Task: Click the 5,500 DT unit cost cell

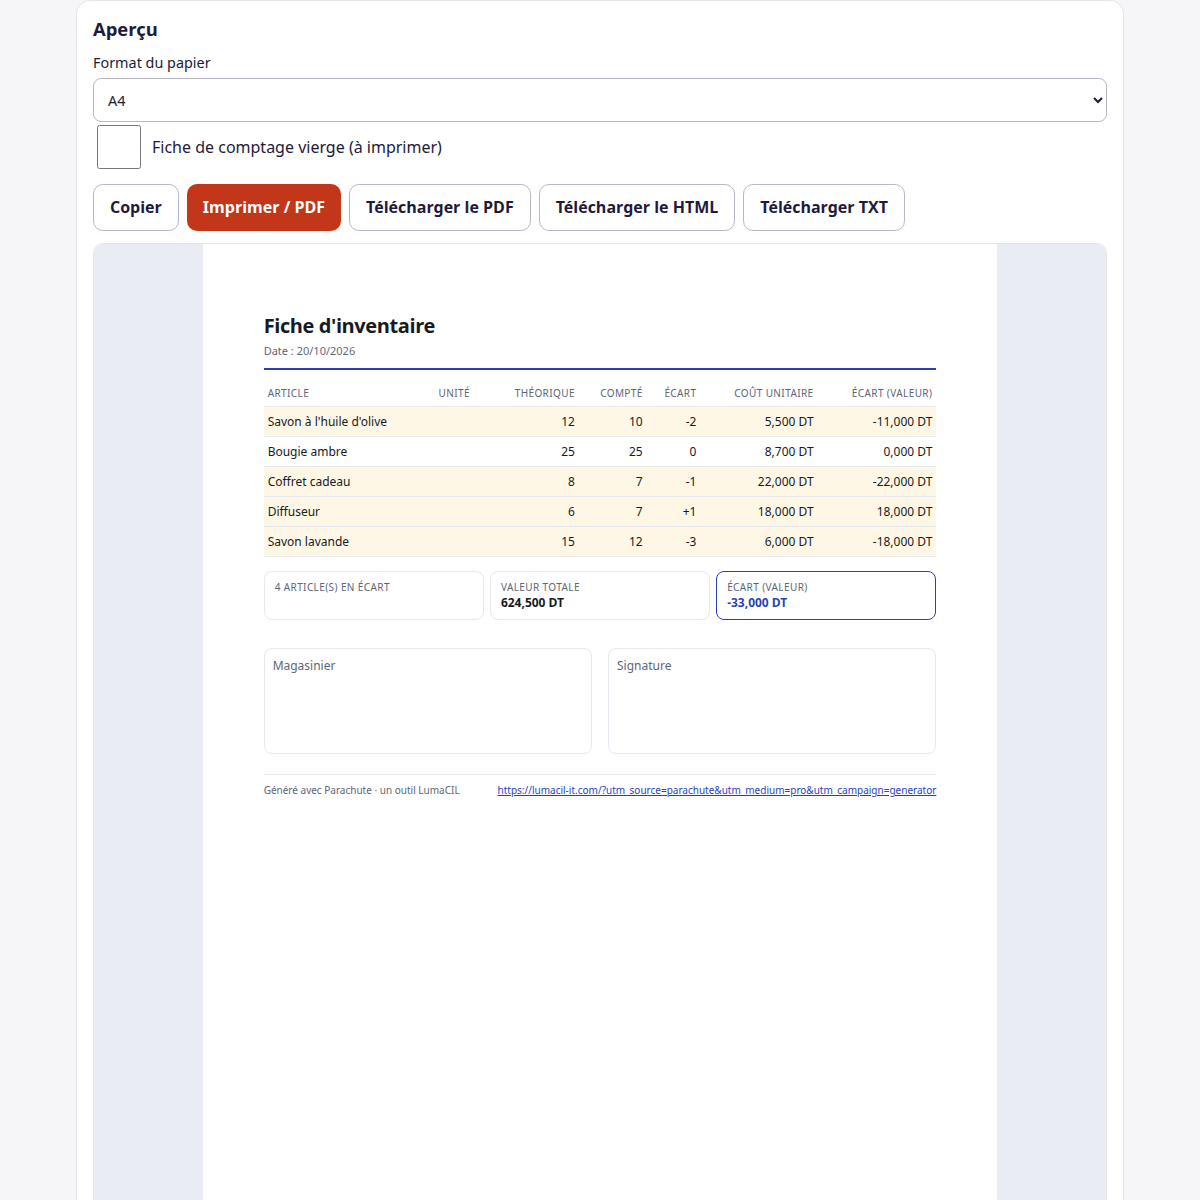Action: pyautogui.click(x=789, y=422)
